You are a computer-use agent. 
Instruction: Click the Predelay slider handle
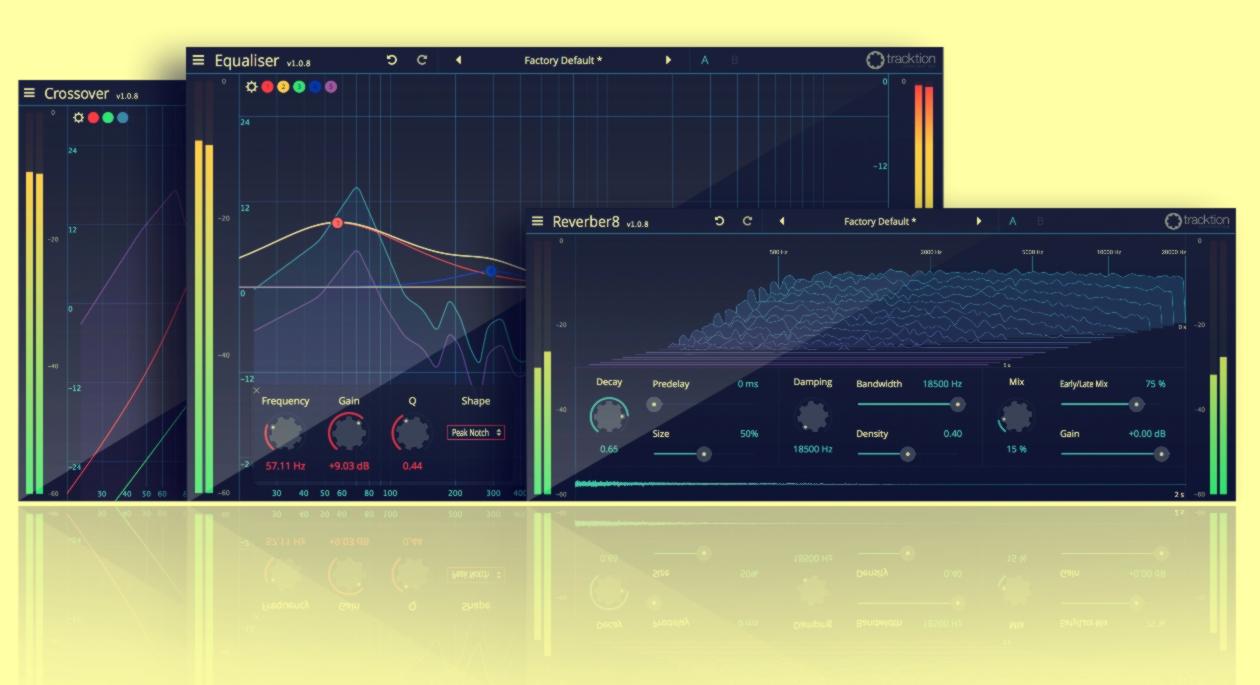654,404
